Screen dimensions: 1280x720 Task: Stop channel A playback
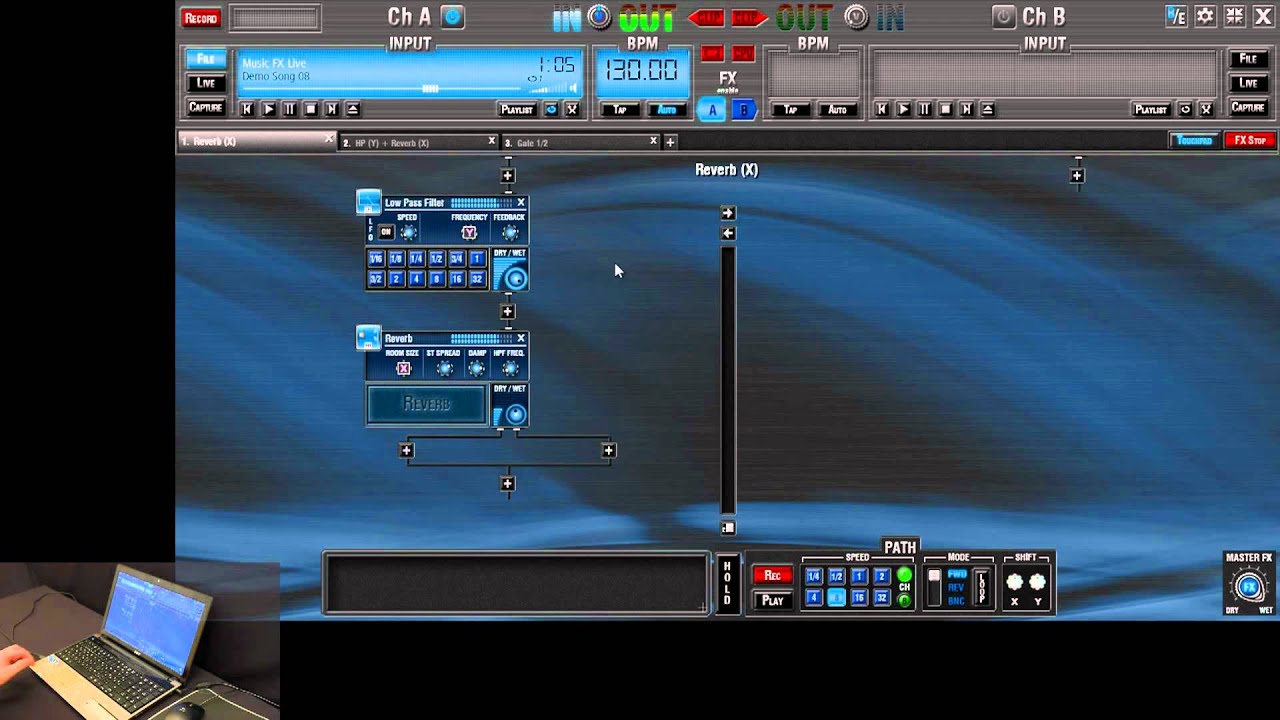pyautogui.click(x=310, y=109)
